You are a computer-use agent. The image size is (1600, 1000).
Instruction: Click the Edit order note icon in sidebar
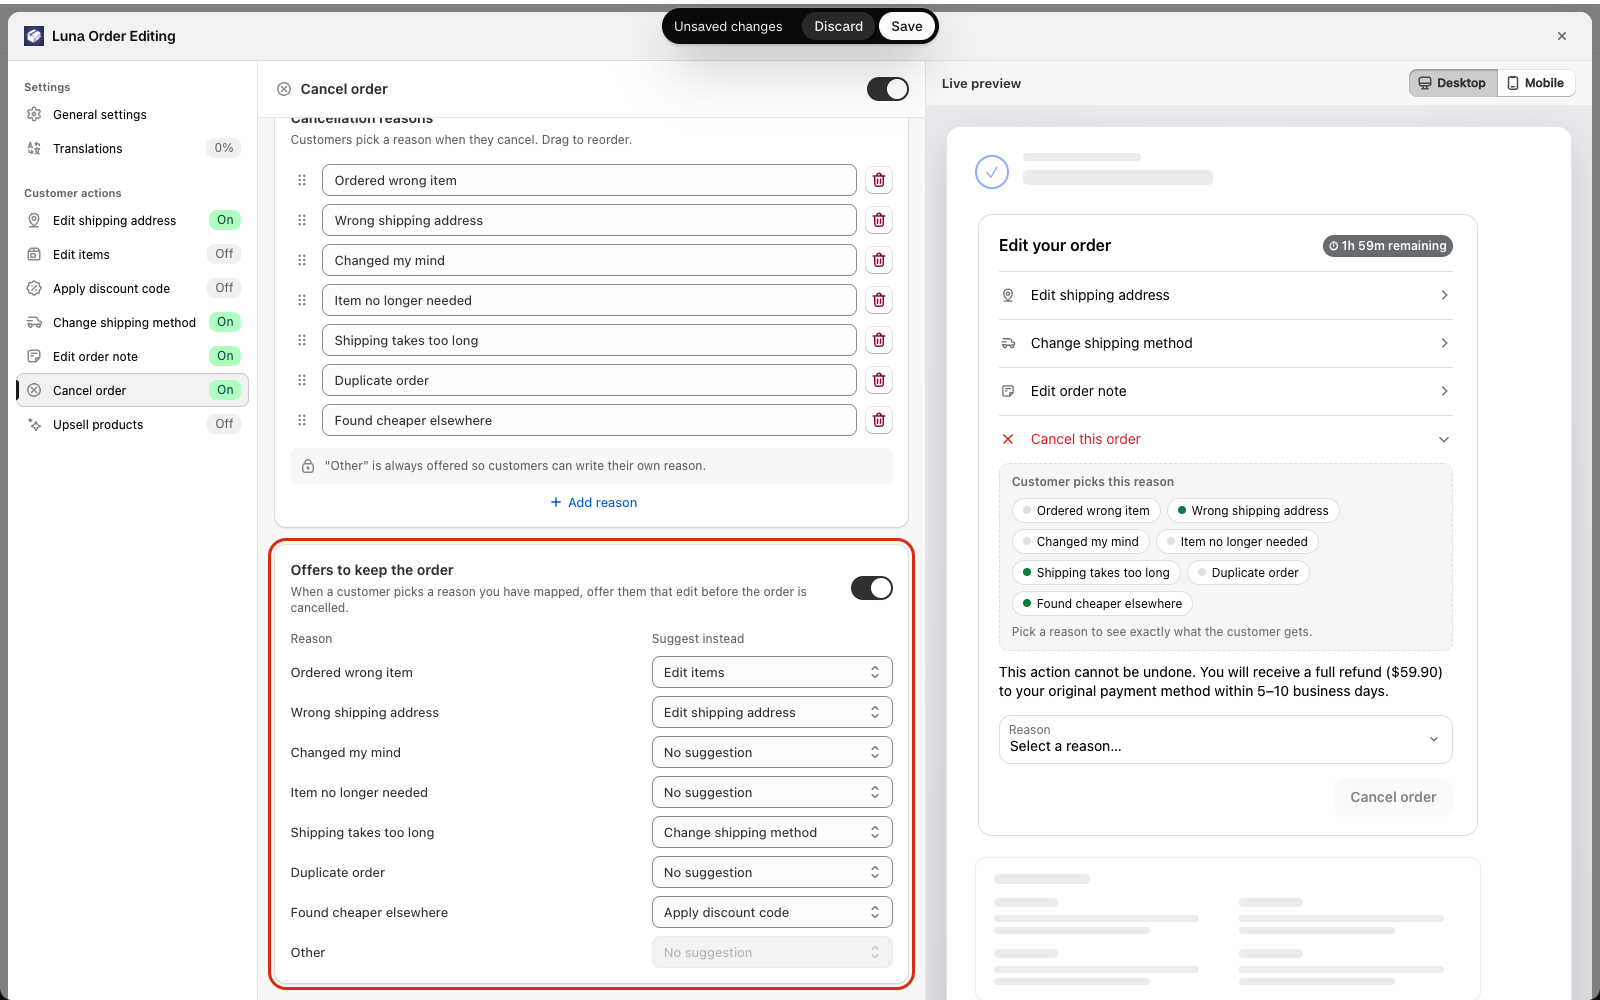34,357
